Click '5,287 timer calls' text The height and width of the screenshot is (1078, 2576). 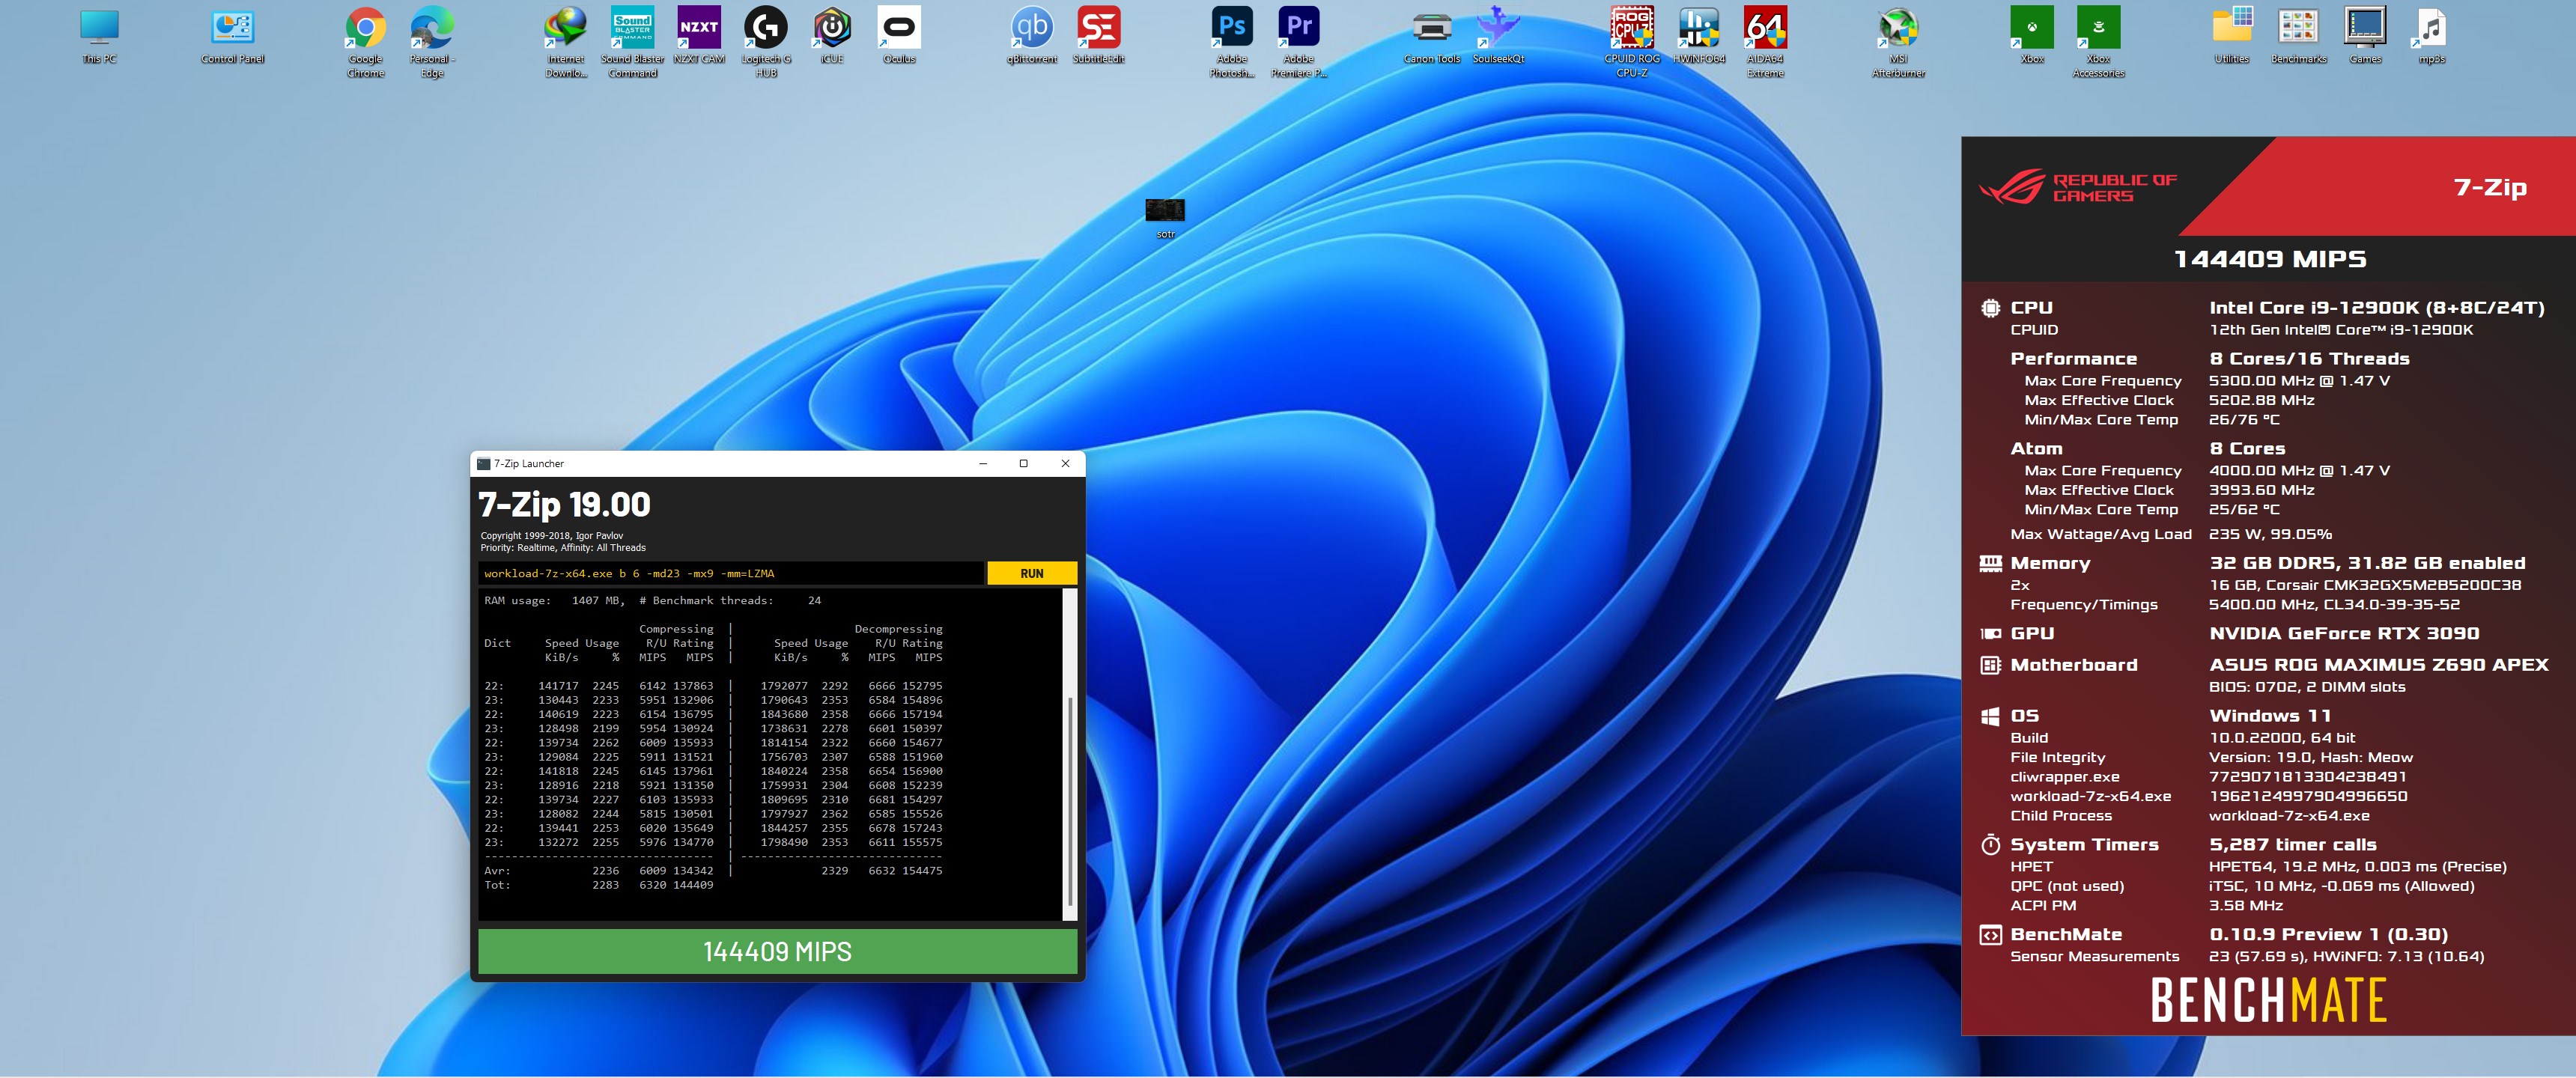2293,845
